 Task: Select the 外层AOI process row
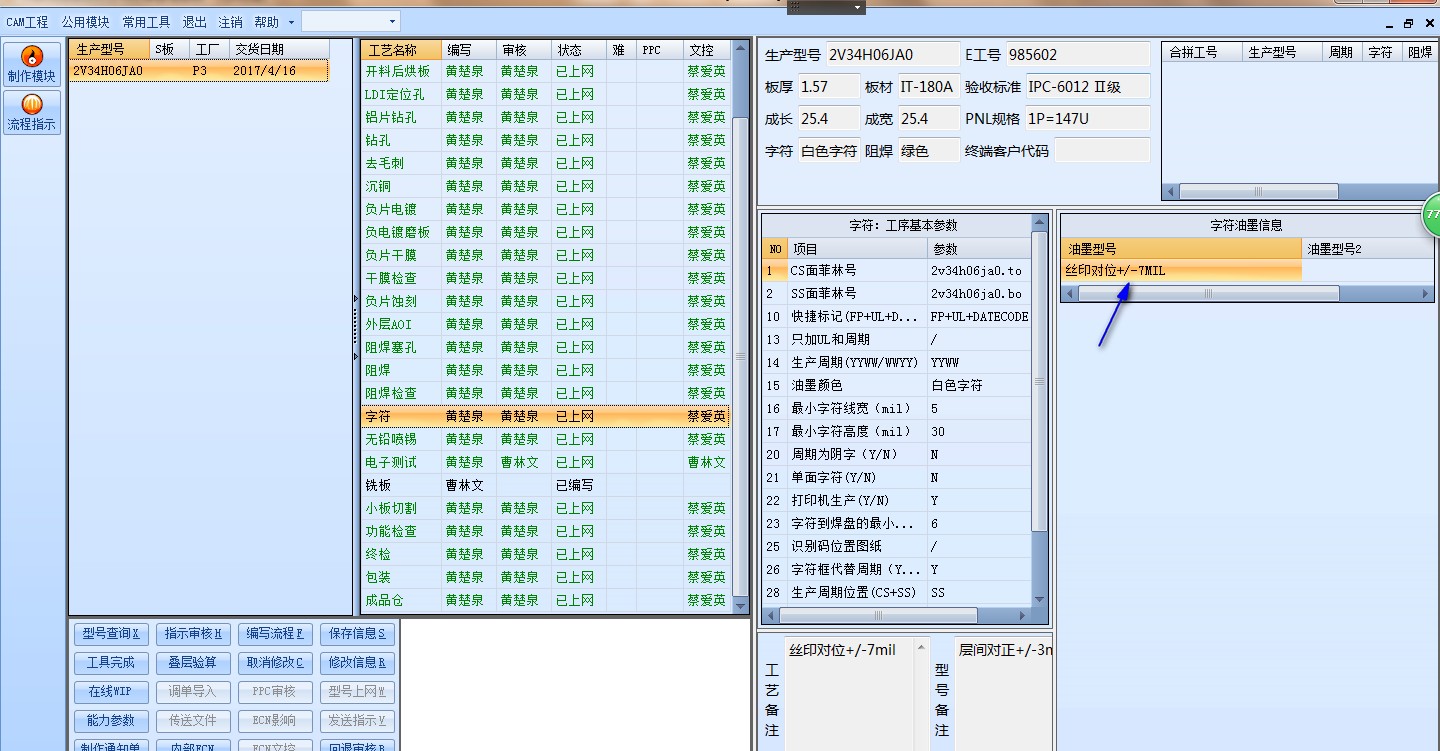point(546,324)
